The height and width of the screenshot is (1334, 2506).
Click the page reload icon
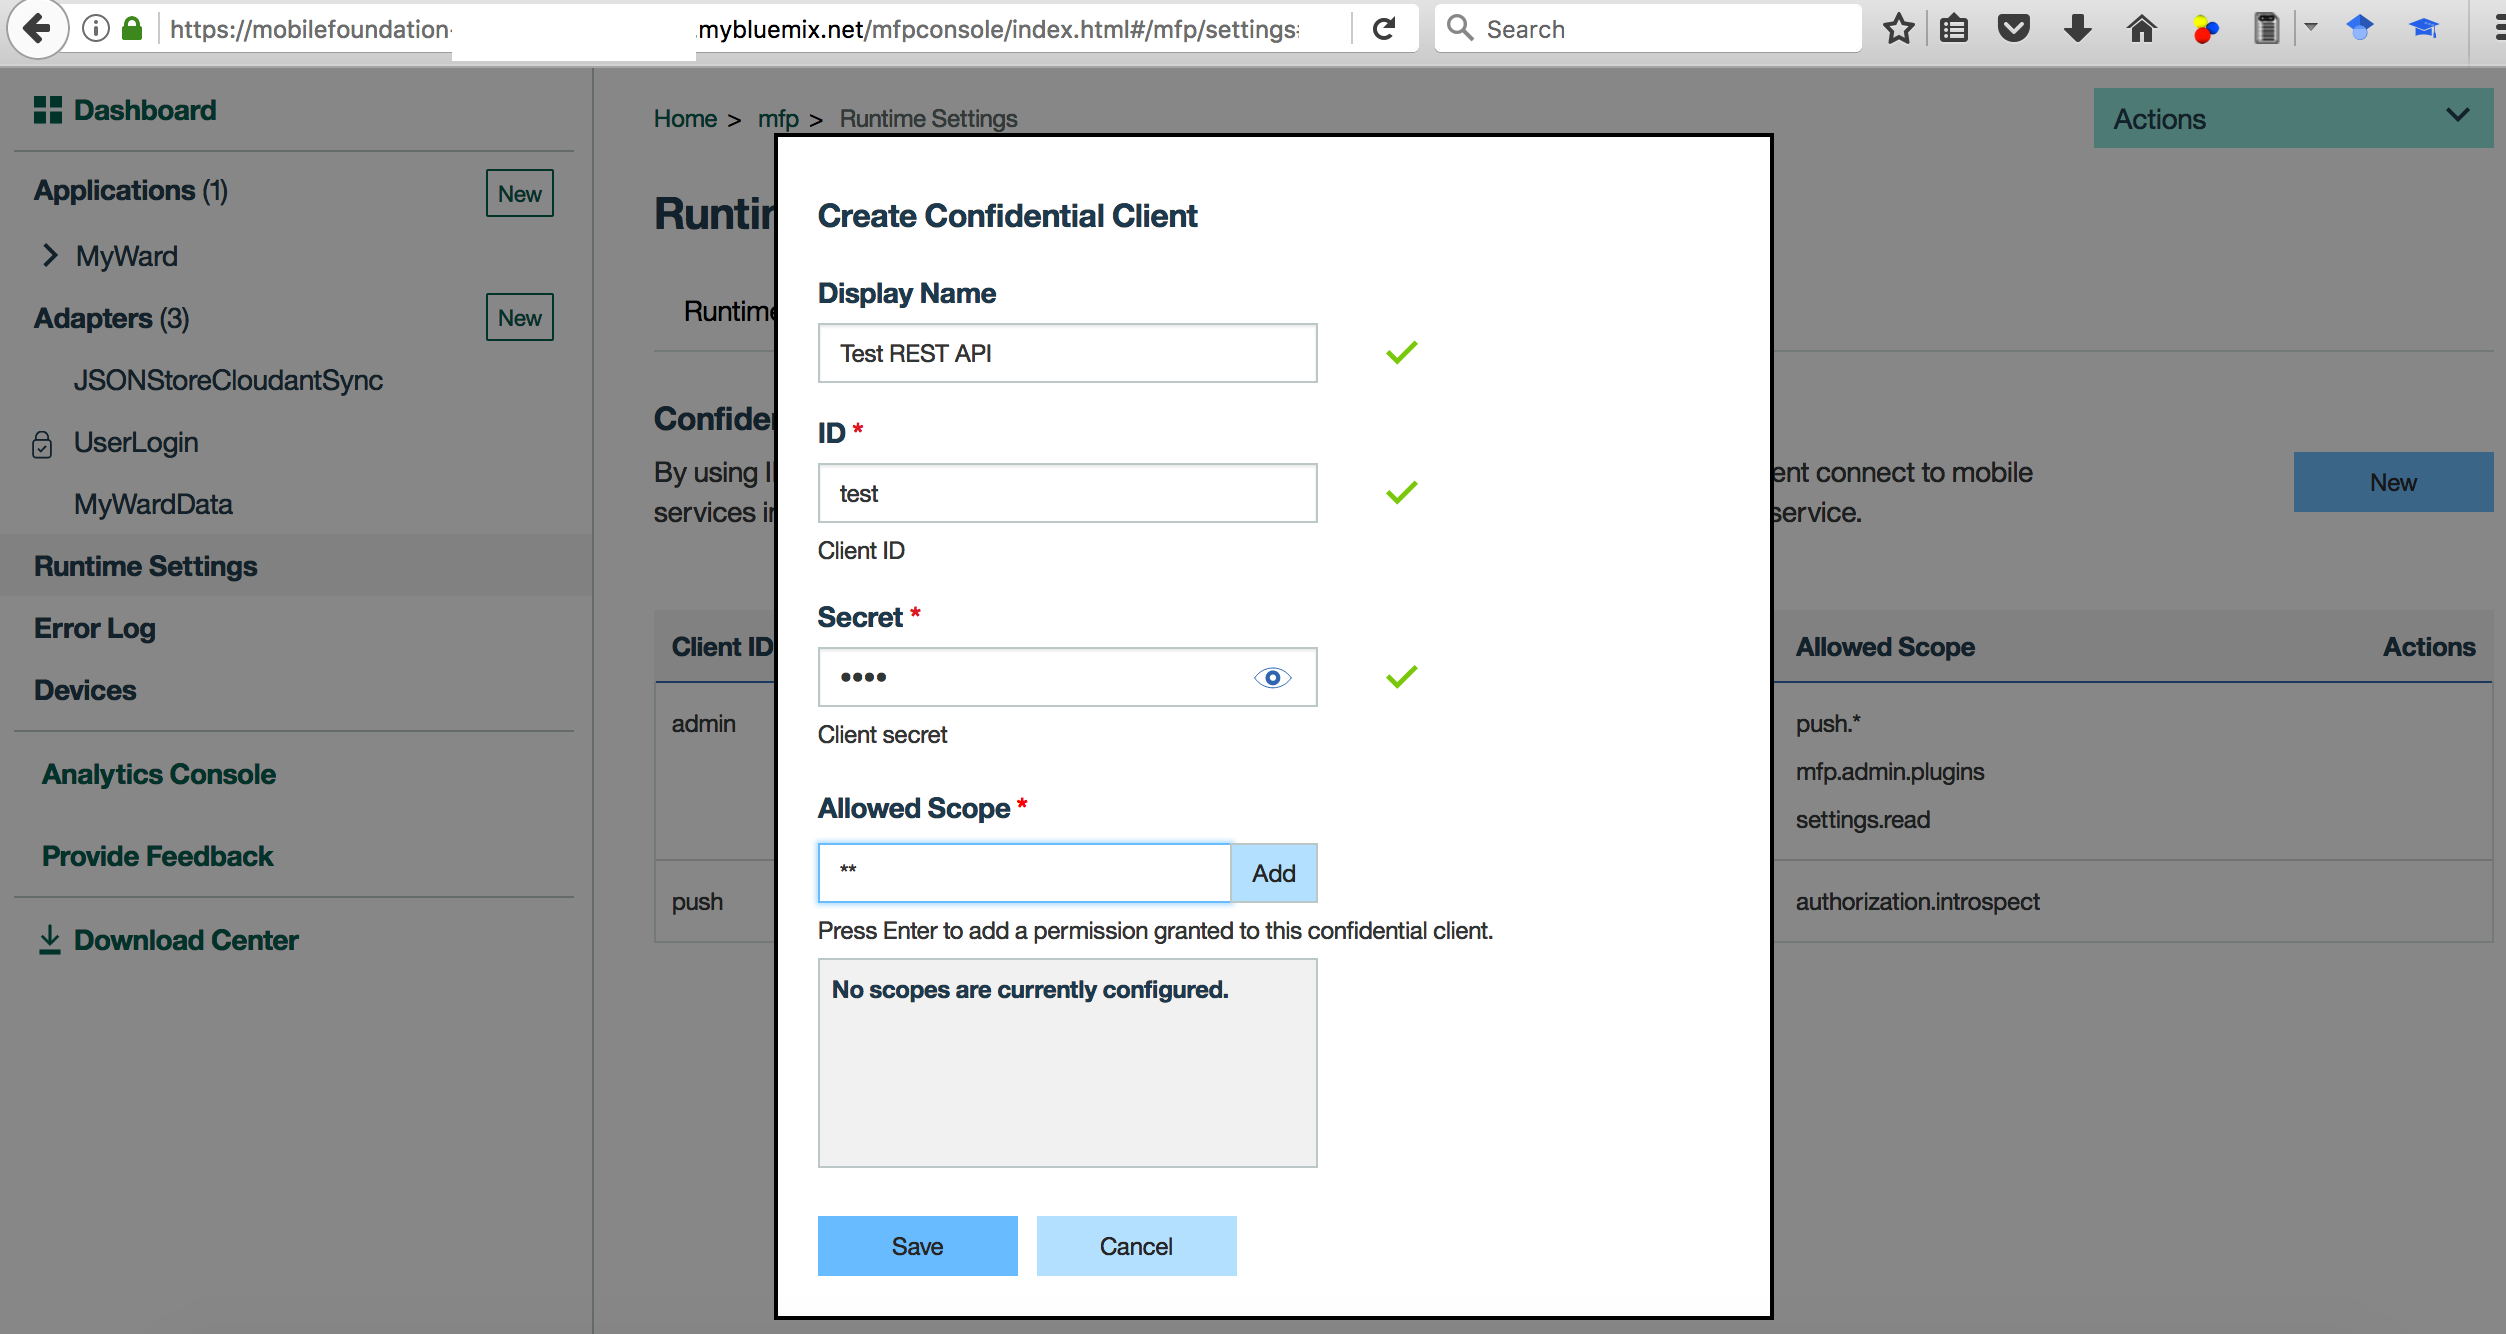[x=1385, y=29]
